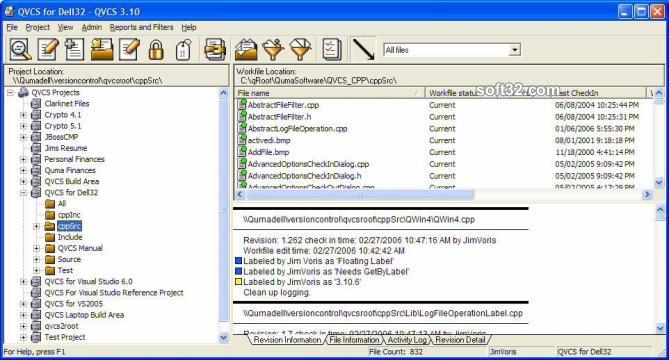This screenshot has height=360, width=669.
Task: Click the checklist report toolbar icon
Action: (x=332, y=49)
